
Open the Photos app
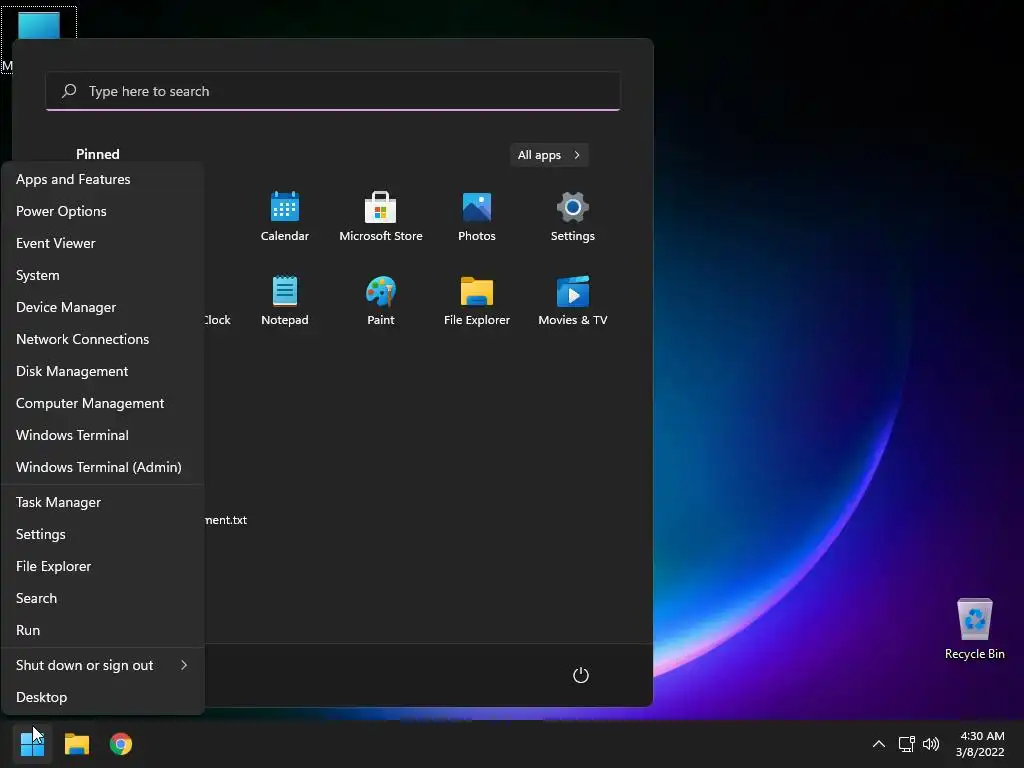click(477, 208)
